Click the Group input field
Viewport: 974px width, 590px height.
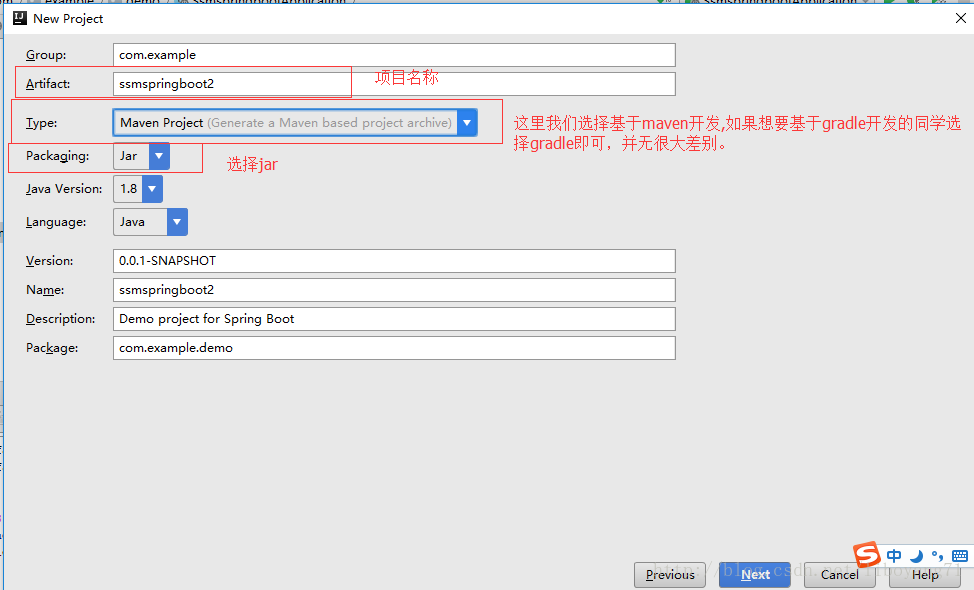pos(394,55)
